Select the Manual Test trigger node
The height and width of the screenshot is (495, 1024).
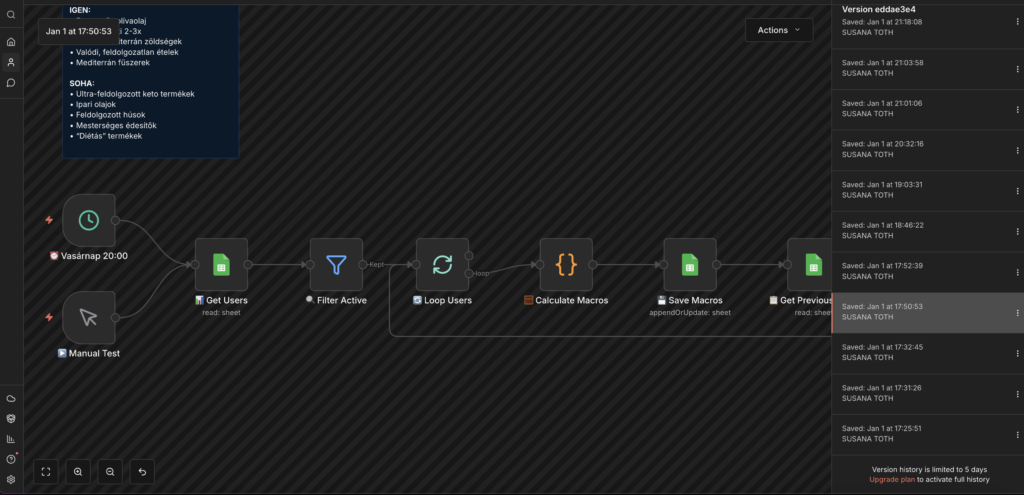pos(89,317)
